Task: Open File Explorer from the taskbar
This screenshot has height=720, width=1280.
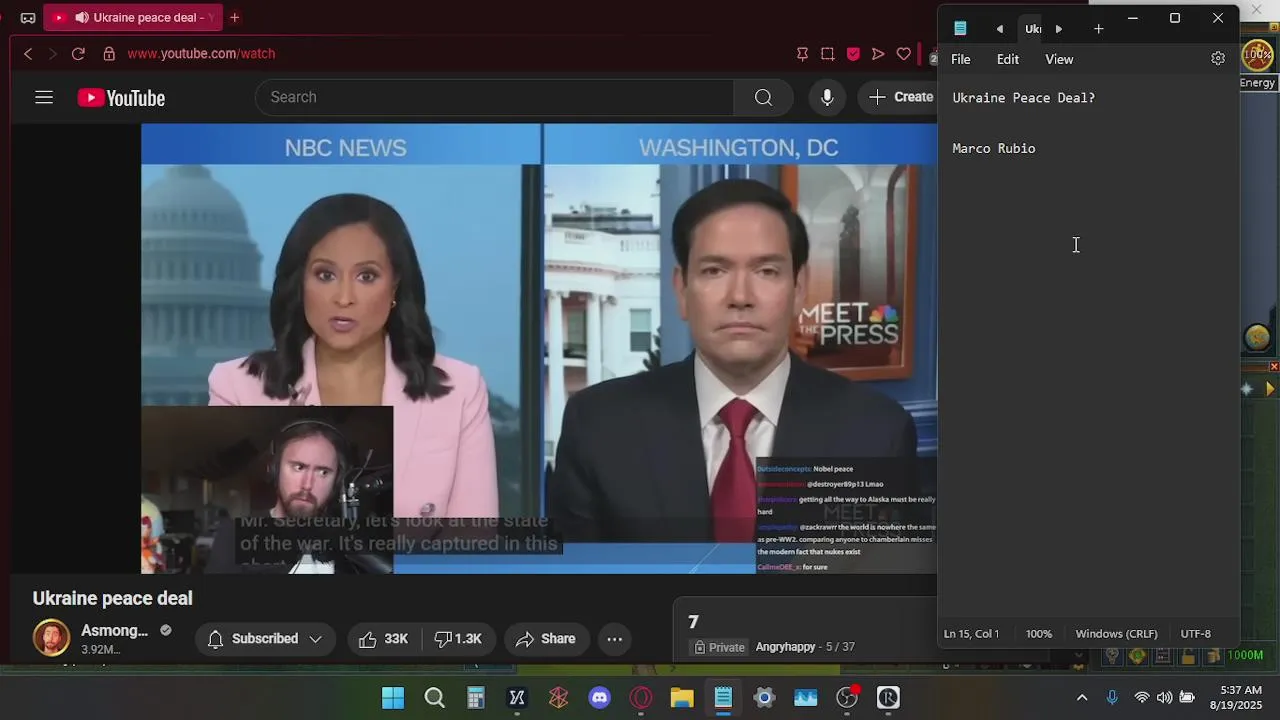Action: (682, 698)
